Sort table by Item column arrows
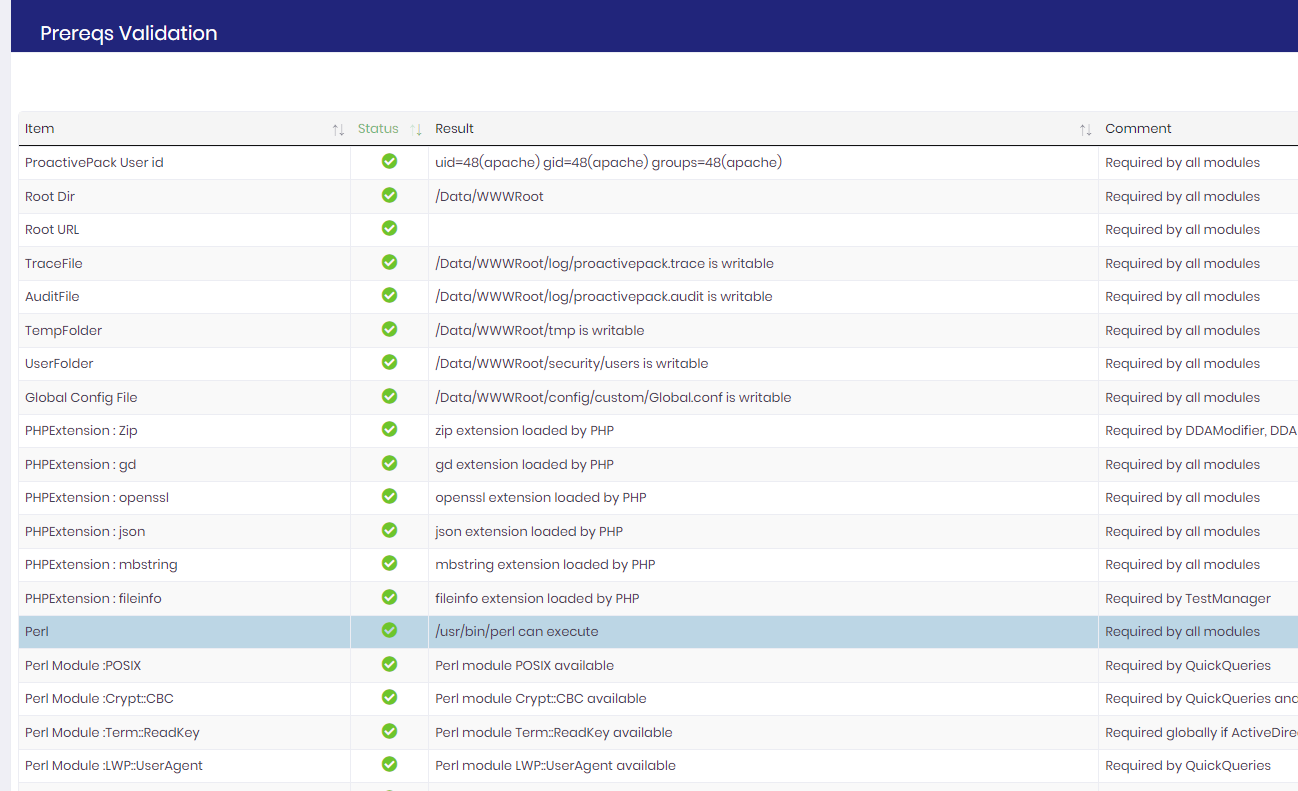This screenshot has width=1298, height=791. click(x=338, y=130)
